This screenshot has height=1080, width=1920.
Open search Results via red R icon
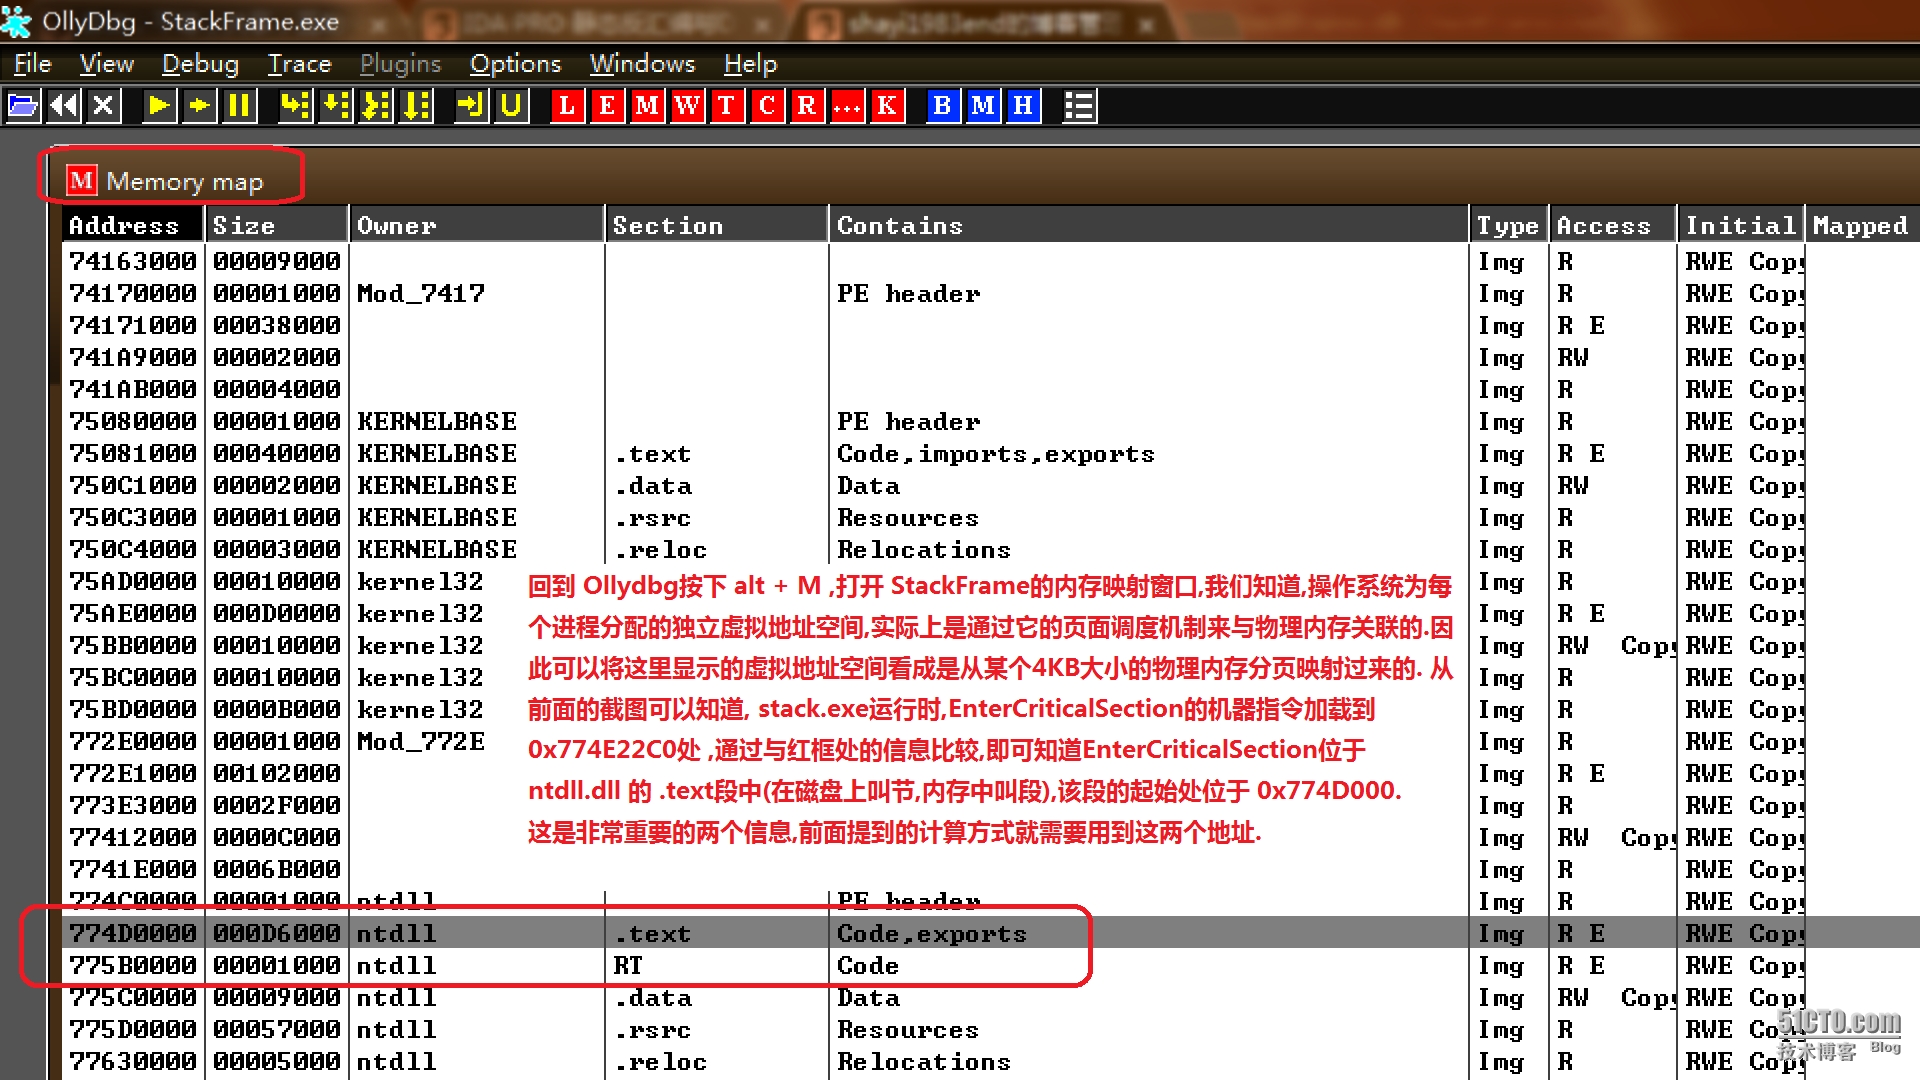coord(807,105)
